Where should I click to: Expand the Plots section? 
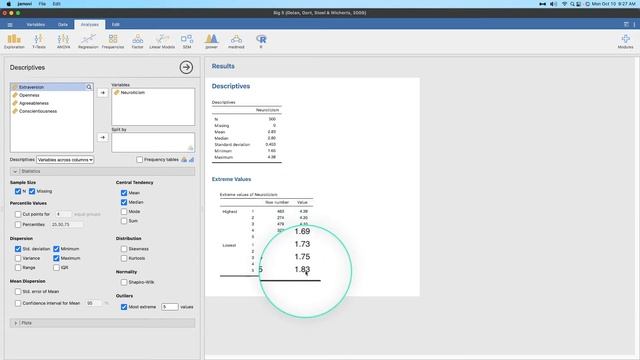102,323
